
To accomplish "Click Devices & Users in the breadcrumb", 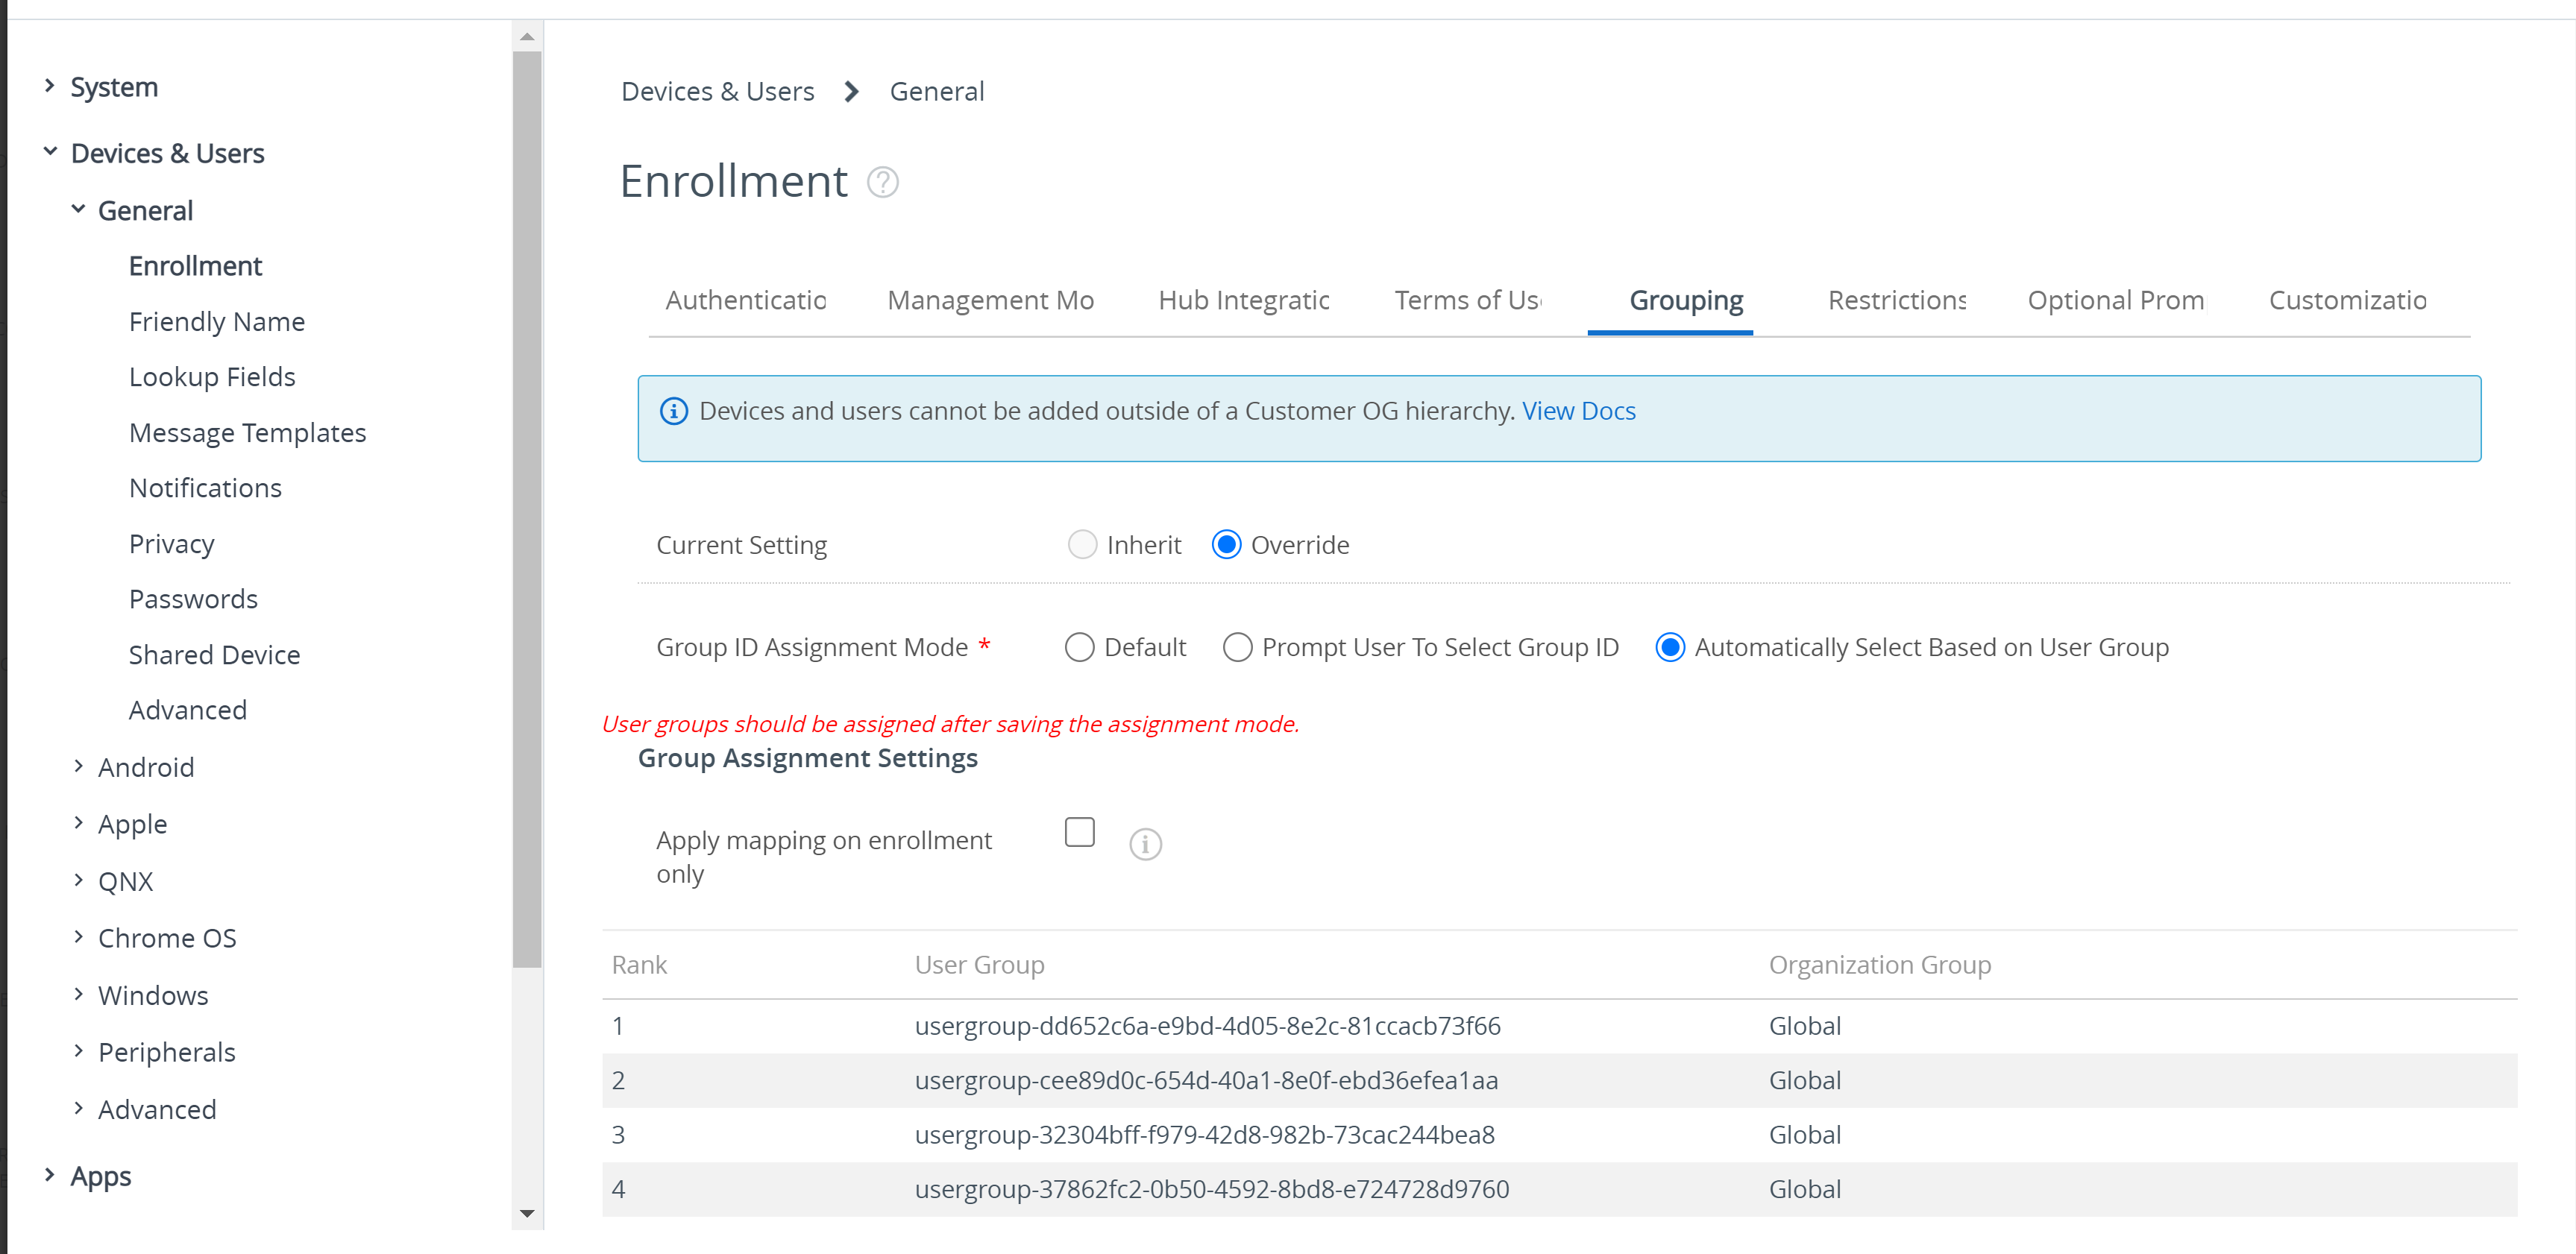I will [x=717, y=92].
